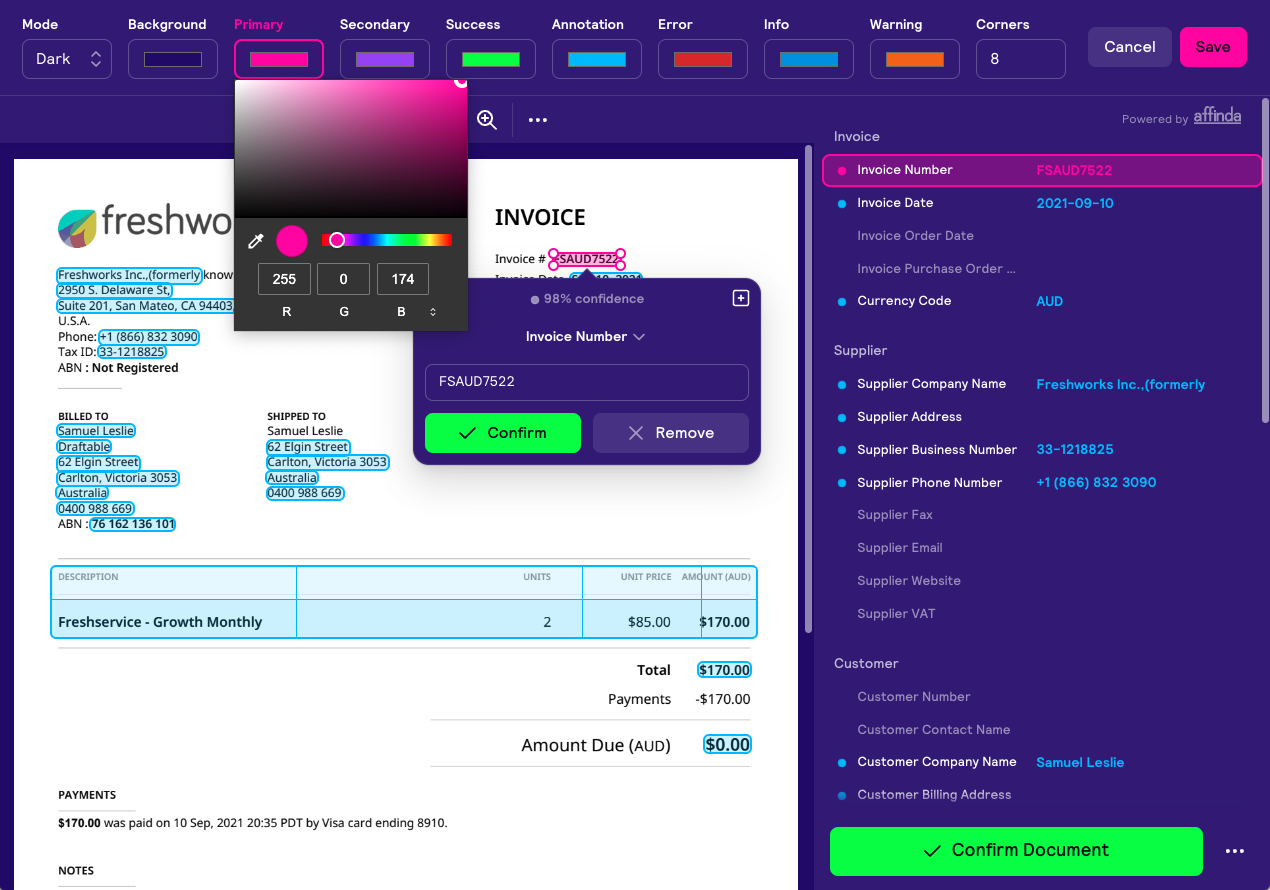Select the Supplier Phone Number field
This screenshot has height=890, width=1270.
pyautogui.click(x=1042, y=483)
